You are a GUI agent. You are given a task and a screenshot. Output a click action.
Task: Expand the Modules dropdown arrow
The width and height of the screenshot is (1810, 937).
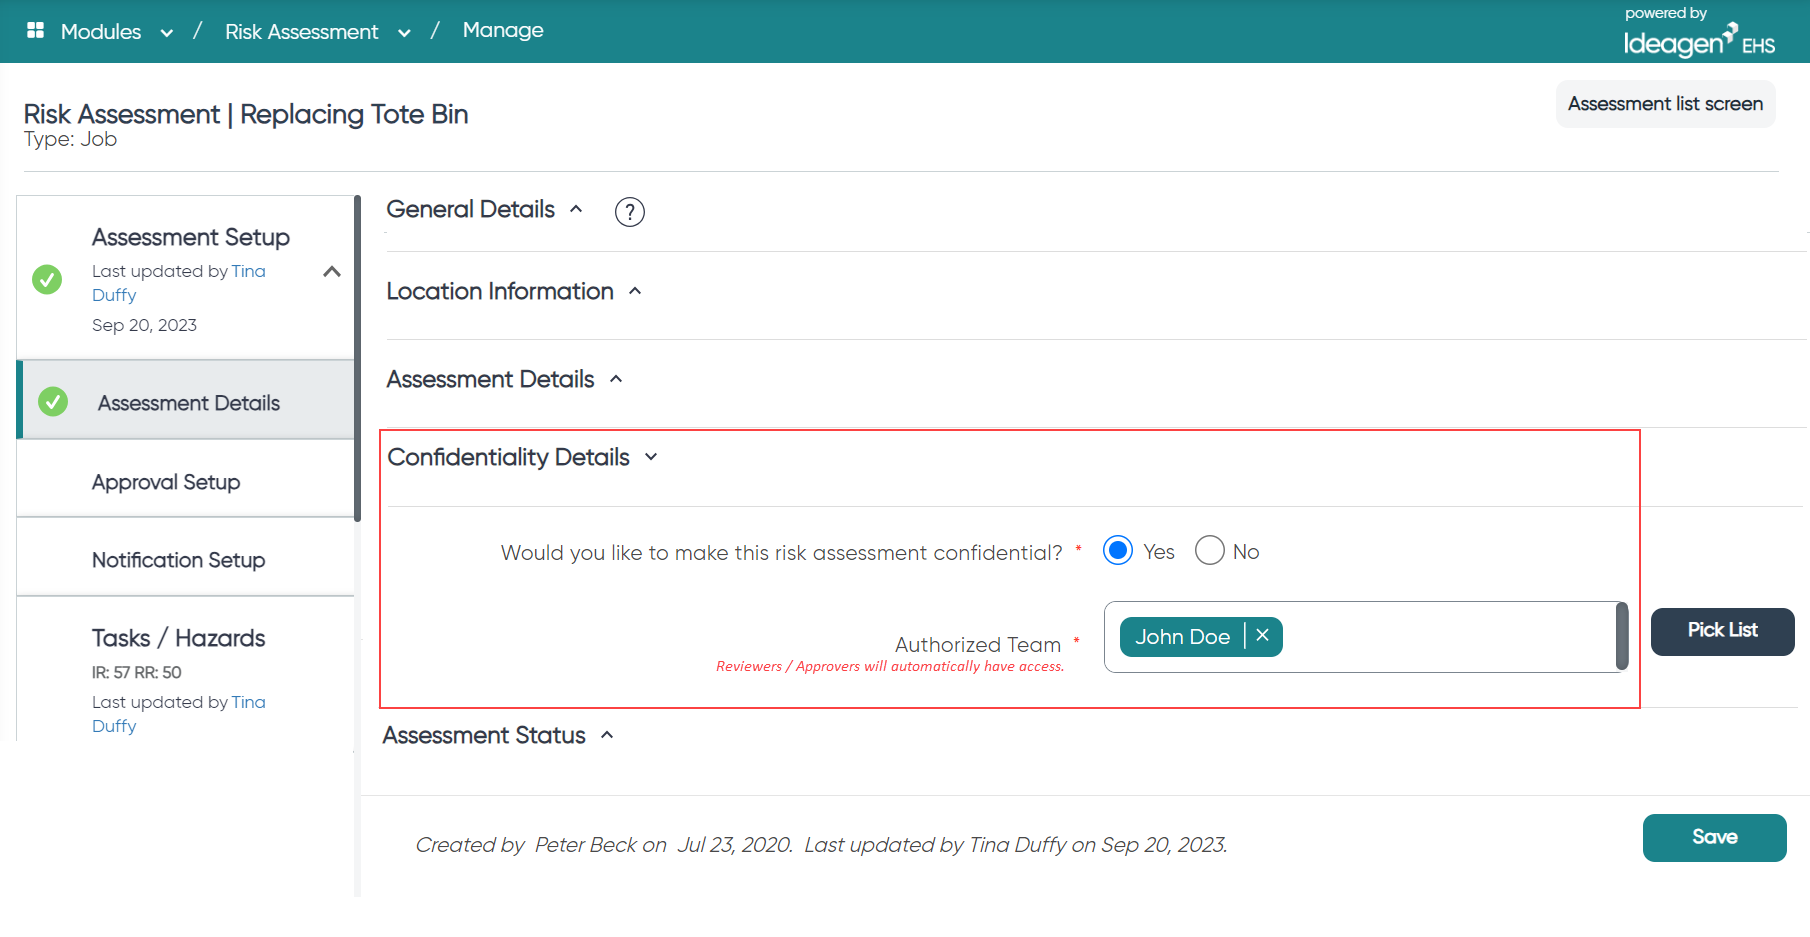point(167,33)
